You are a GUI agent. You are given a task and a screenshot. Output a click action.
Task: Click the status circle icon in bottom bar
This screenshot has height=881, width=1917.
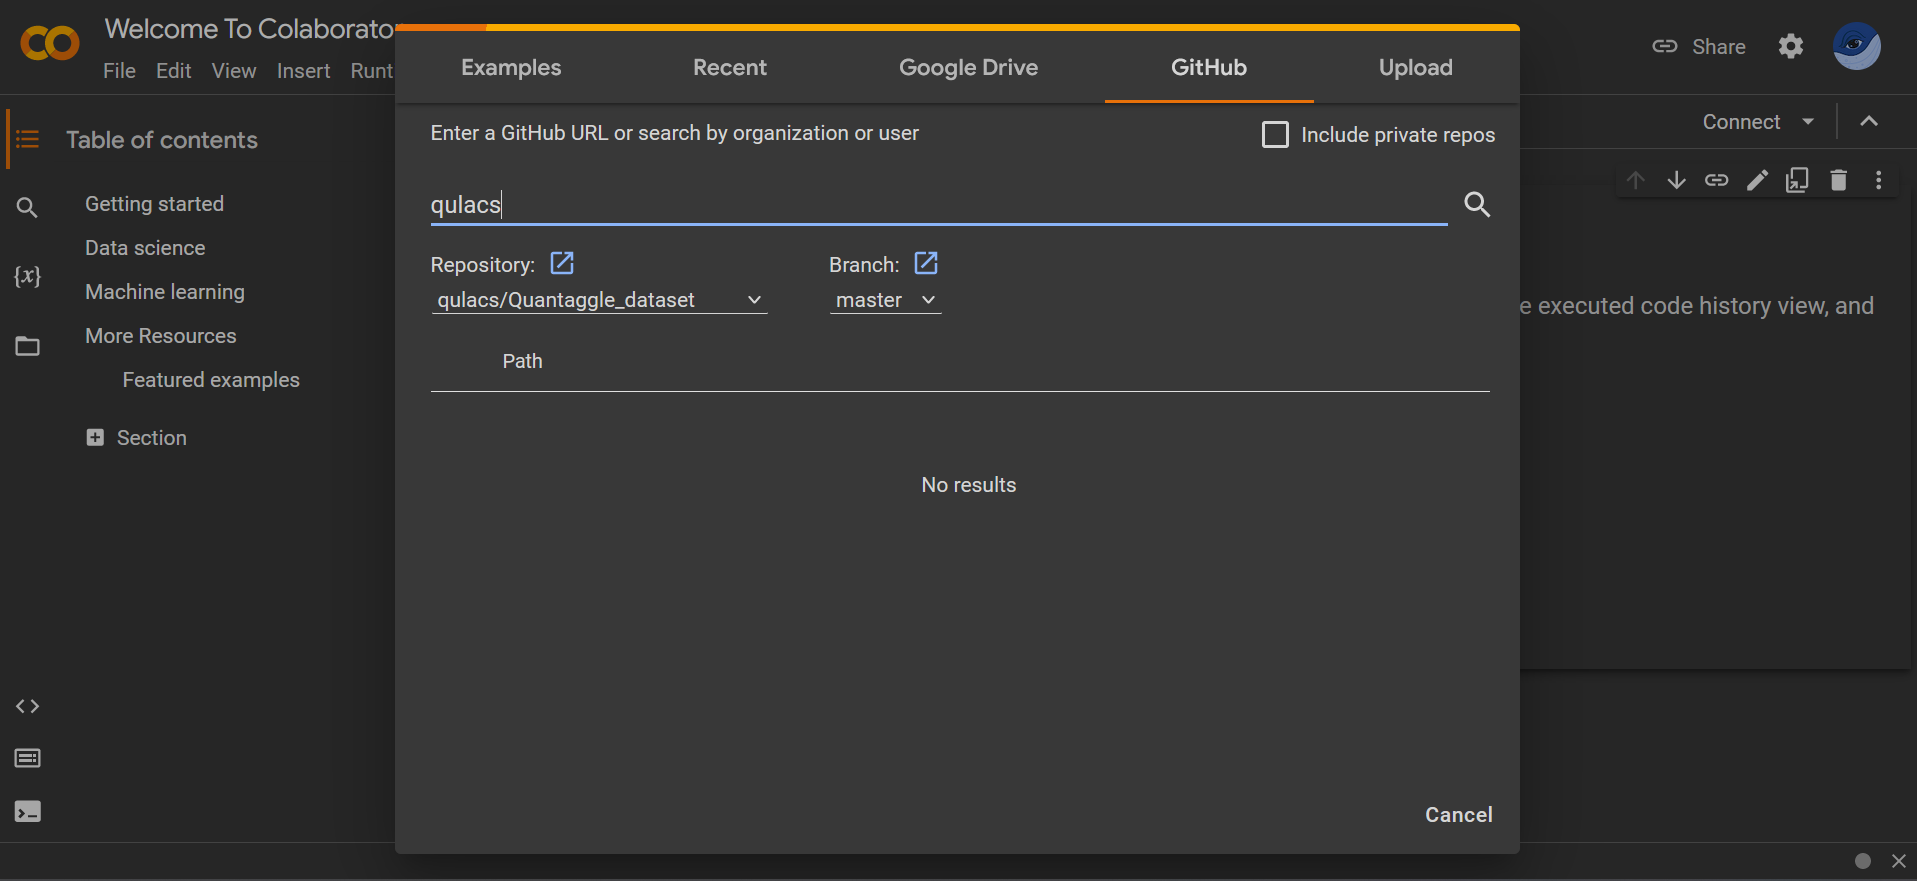pos(1863,861)
